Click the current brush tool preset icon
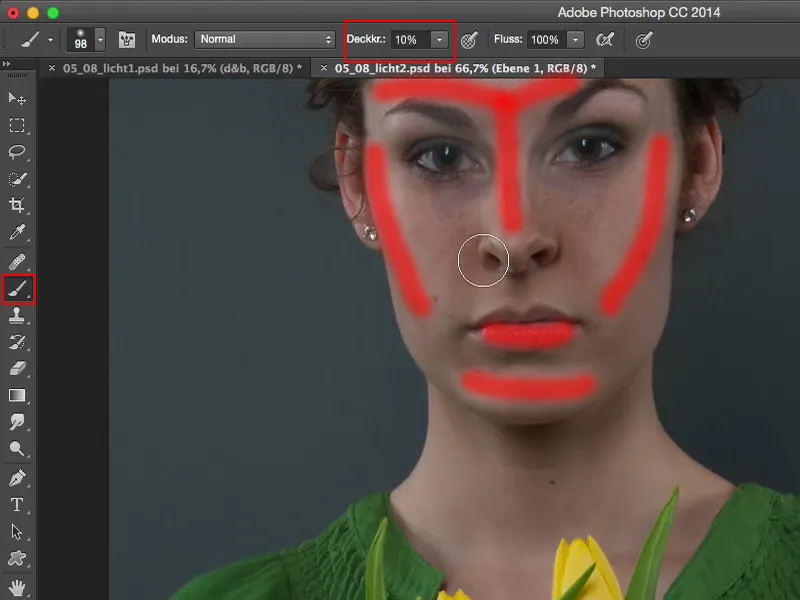800x600 pixels. [31, 40]
